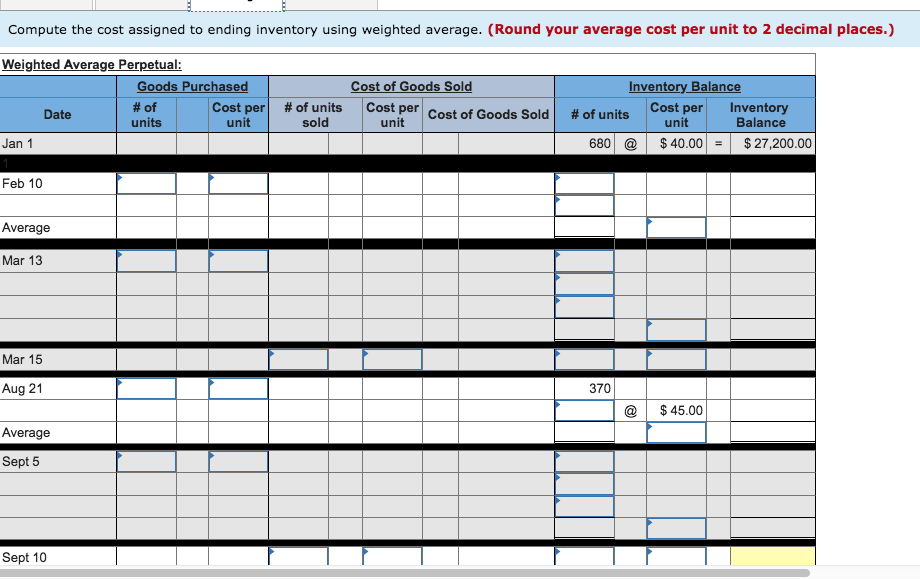920x579 pixels.
Task: Click Mar 15 sold cost per unit field
Action: click(x=392, y=360)
